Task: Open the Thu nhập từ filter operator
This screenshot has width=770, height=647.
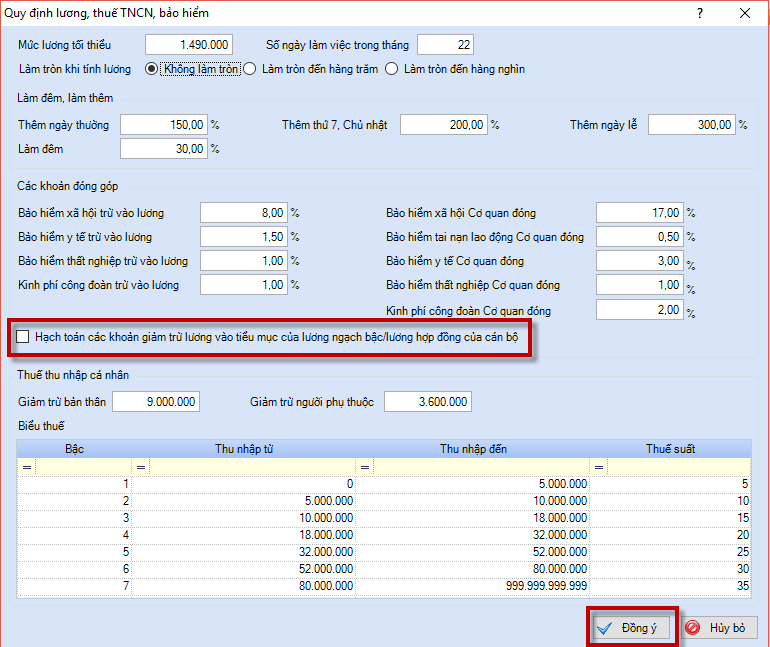Action: point(141,467)
